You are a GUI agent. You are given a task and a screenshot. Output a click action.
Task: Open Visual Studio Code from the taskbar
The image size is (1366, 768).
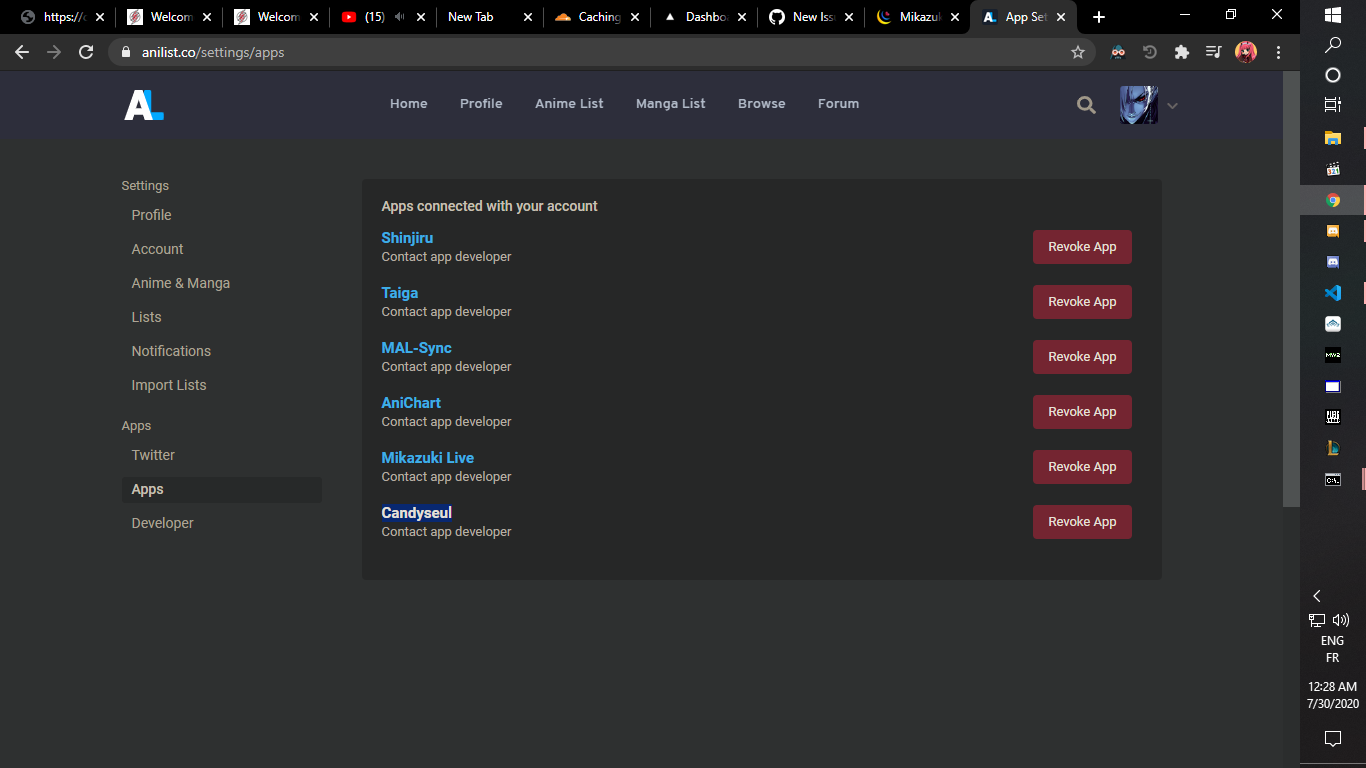(x=1332, y=293)
